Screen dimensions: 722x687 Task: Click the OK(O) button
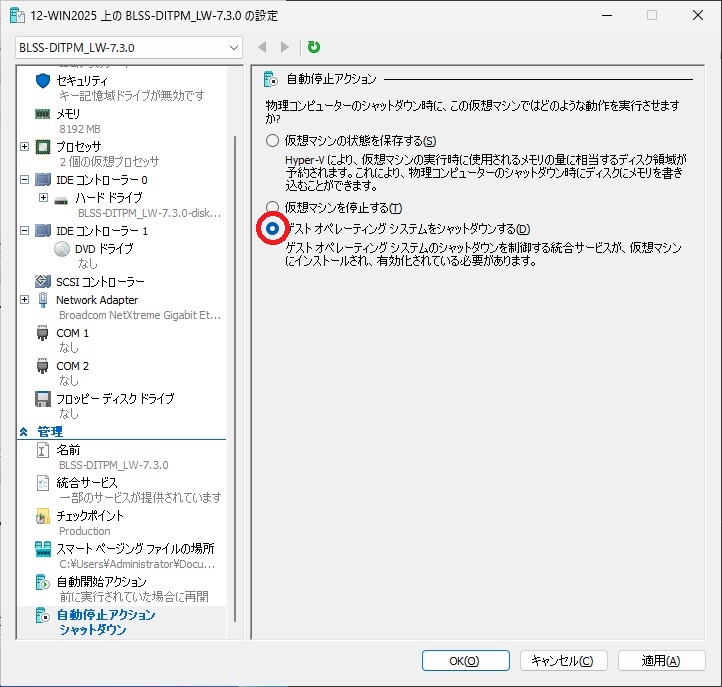pos(466,661)
